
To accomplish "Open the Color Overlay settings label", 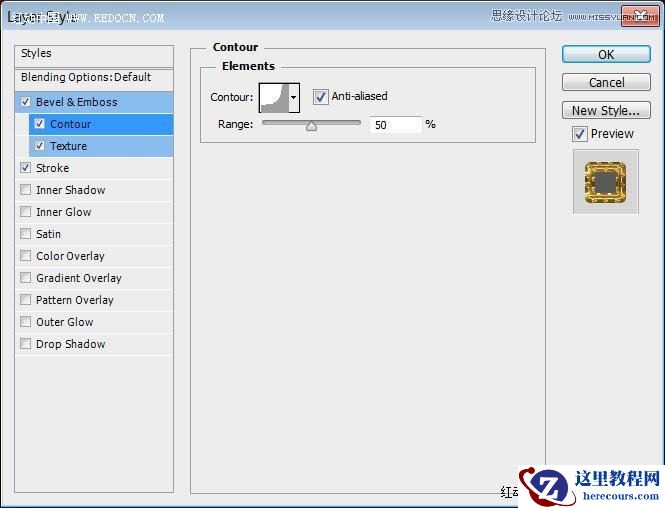I will [70, 257].
